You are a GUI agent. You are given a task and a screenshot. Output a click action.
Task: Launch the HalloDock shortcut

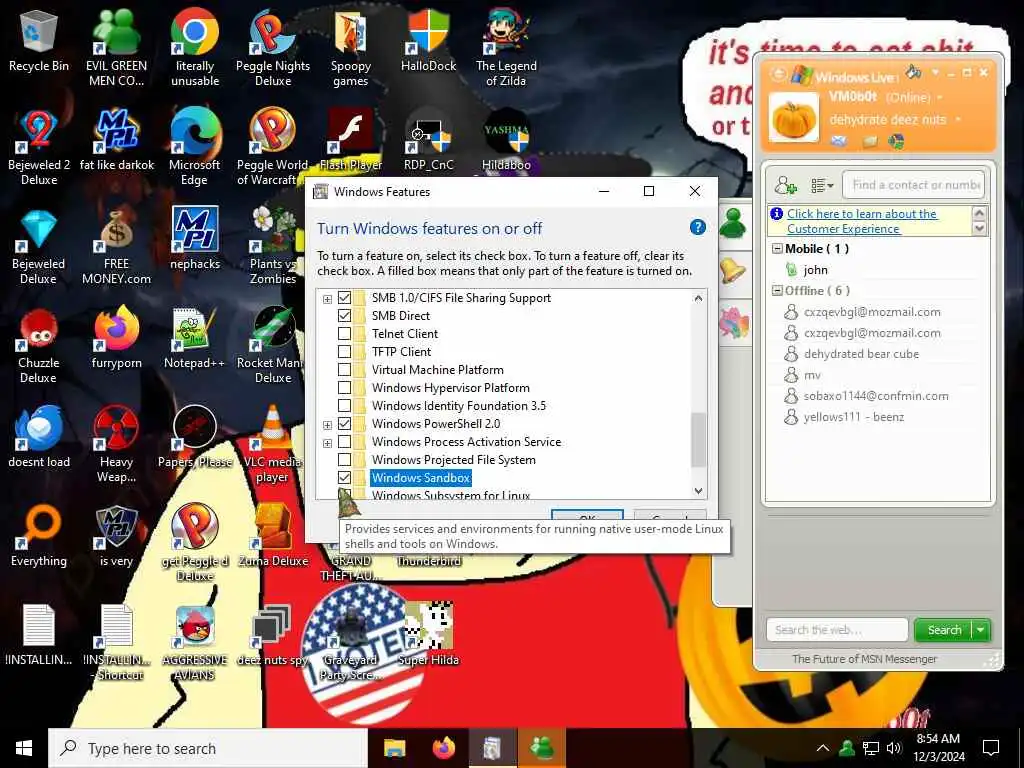tap(428, 40)
